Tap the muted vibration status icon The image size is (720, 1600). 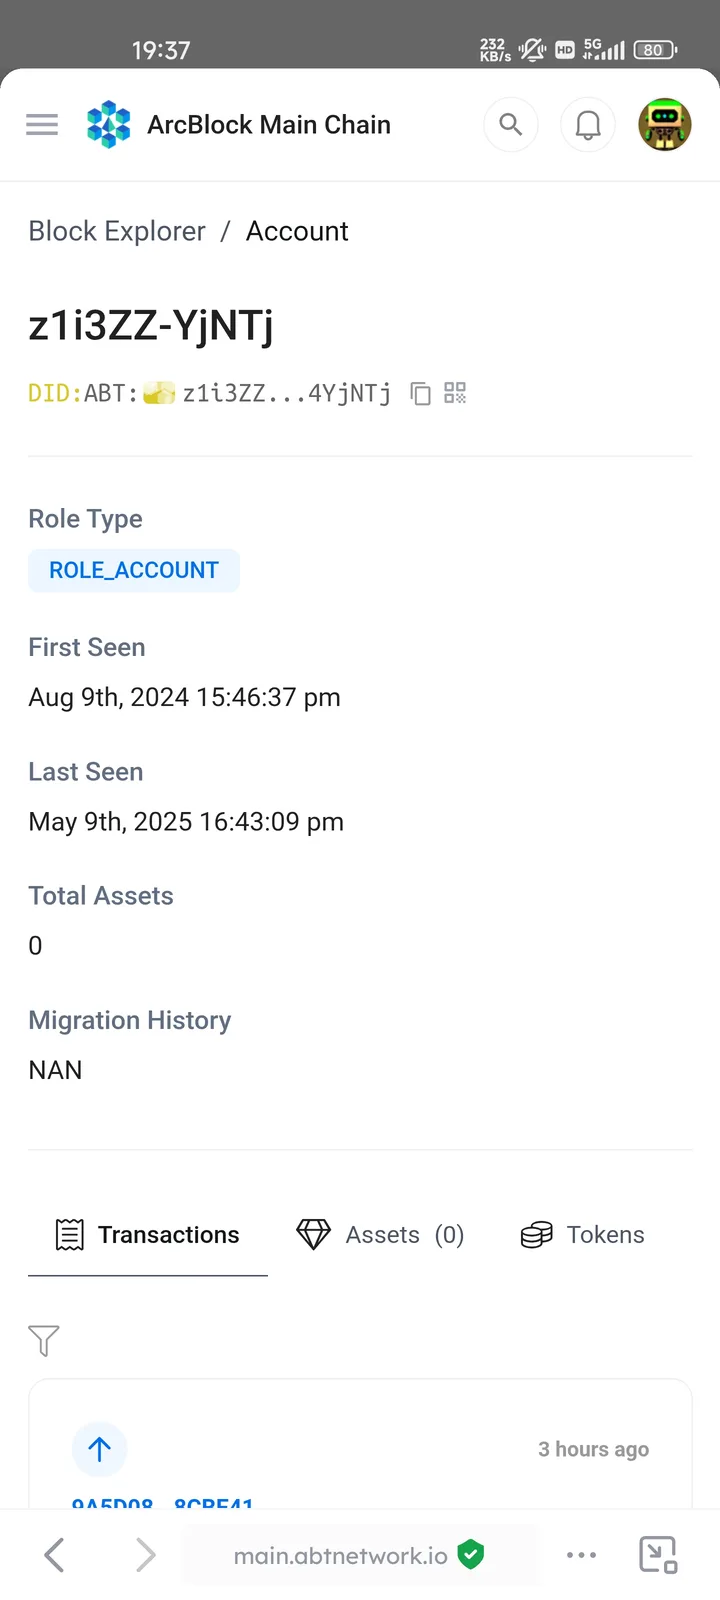(532, 49)
